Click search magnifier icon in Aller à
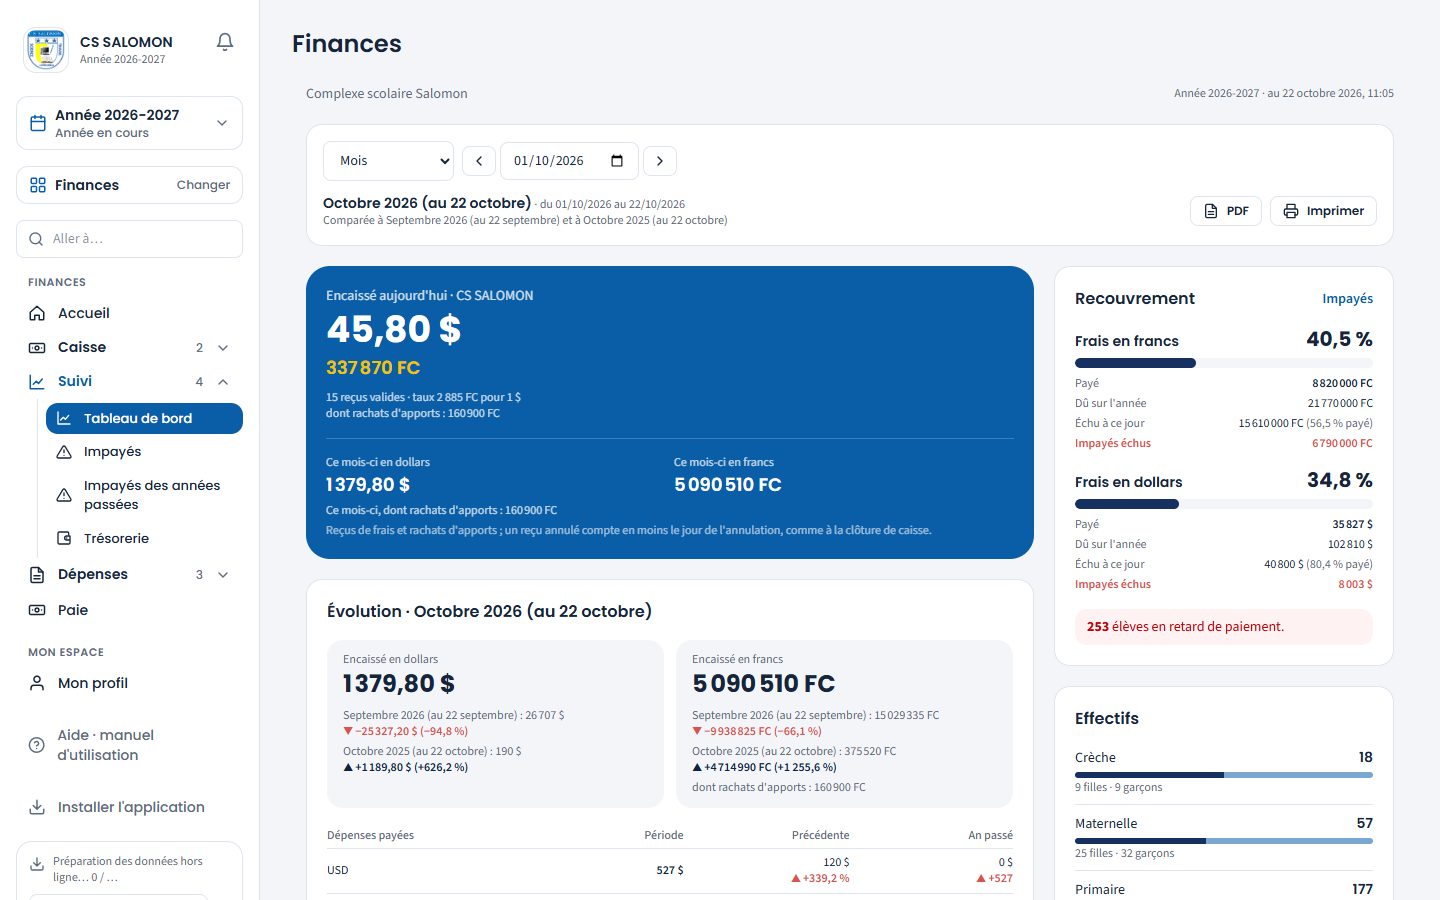 (36, 239)
